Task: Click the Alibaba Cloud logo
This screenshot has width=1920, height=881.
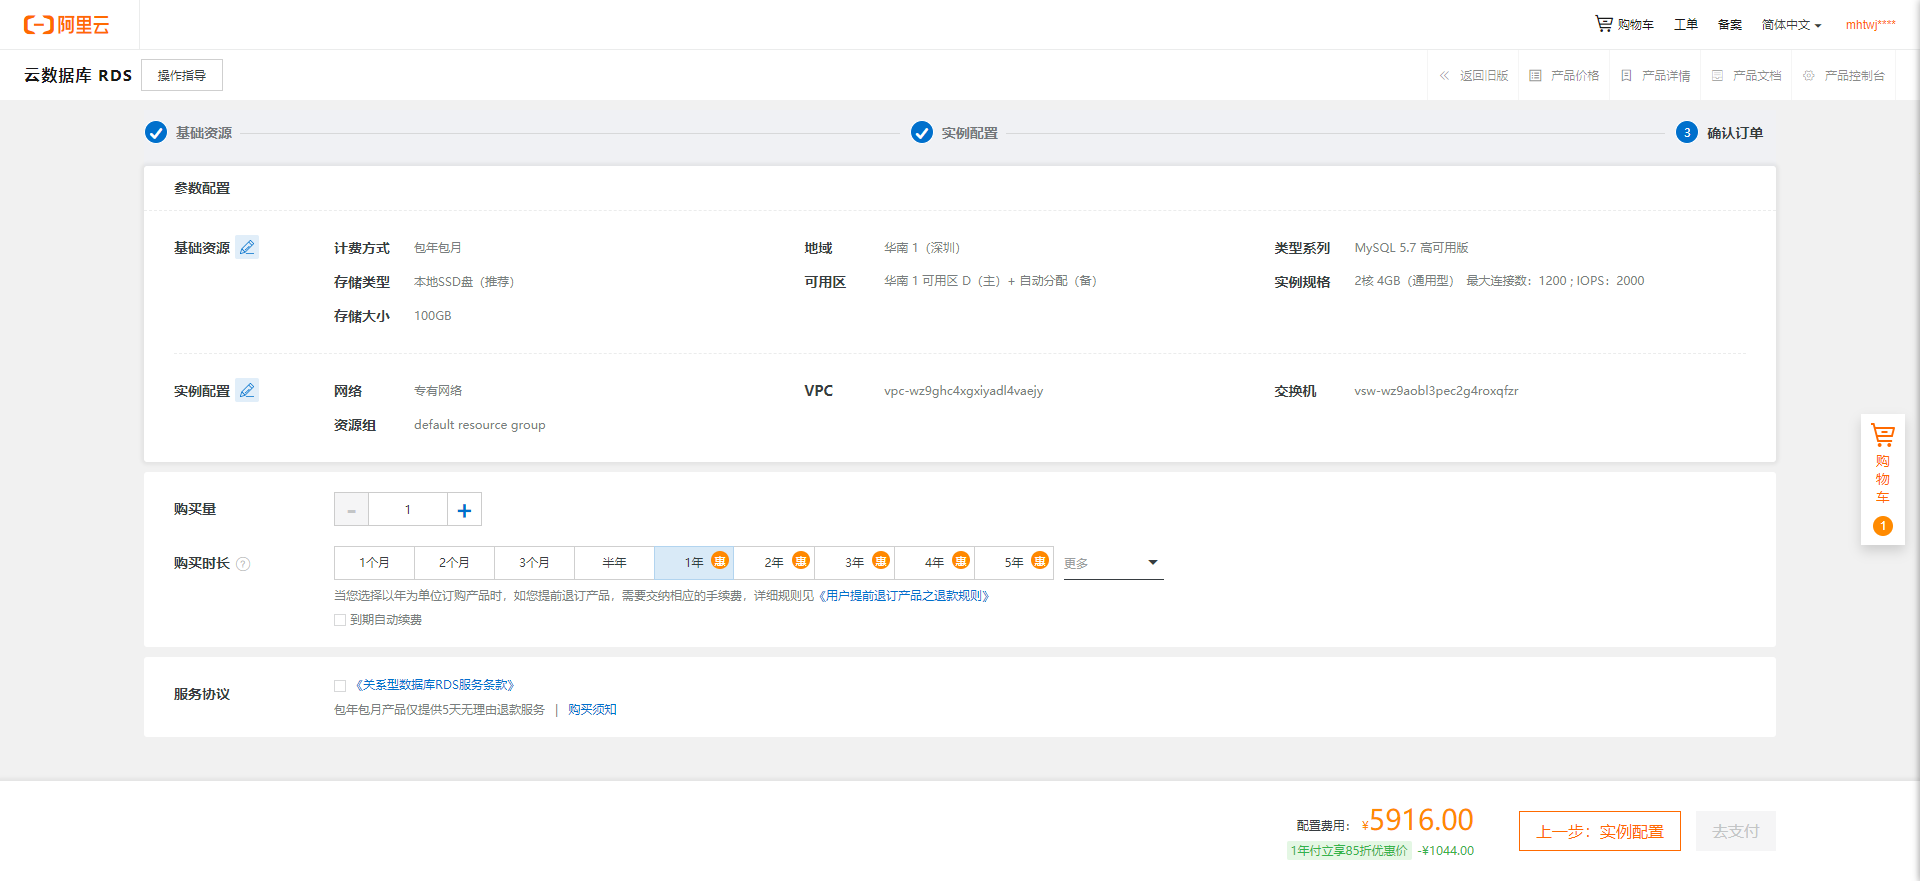Action: 66,25
